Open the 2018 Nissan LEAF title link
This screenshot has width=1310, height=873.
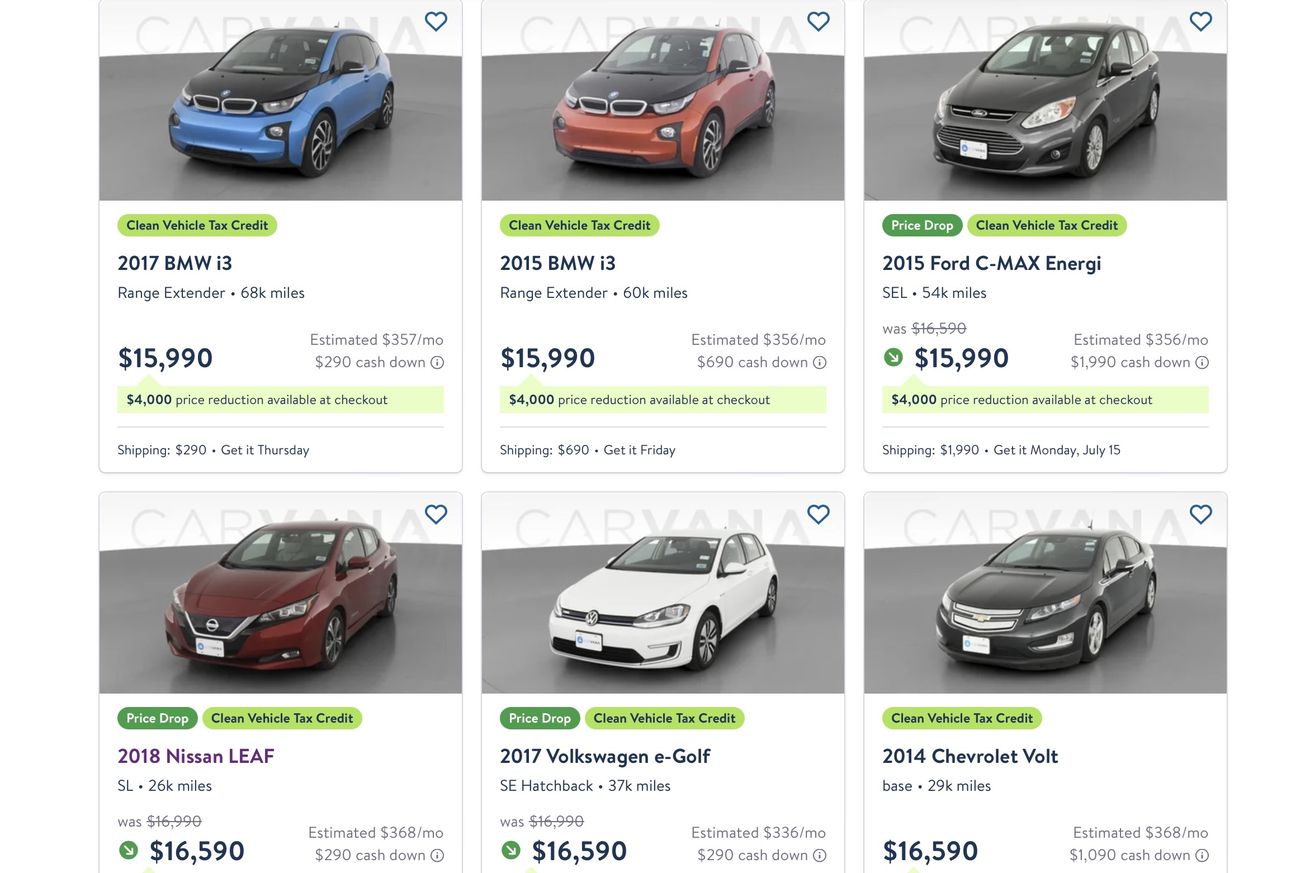point(196,756)
